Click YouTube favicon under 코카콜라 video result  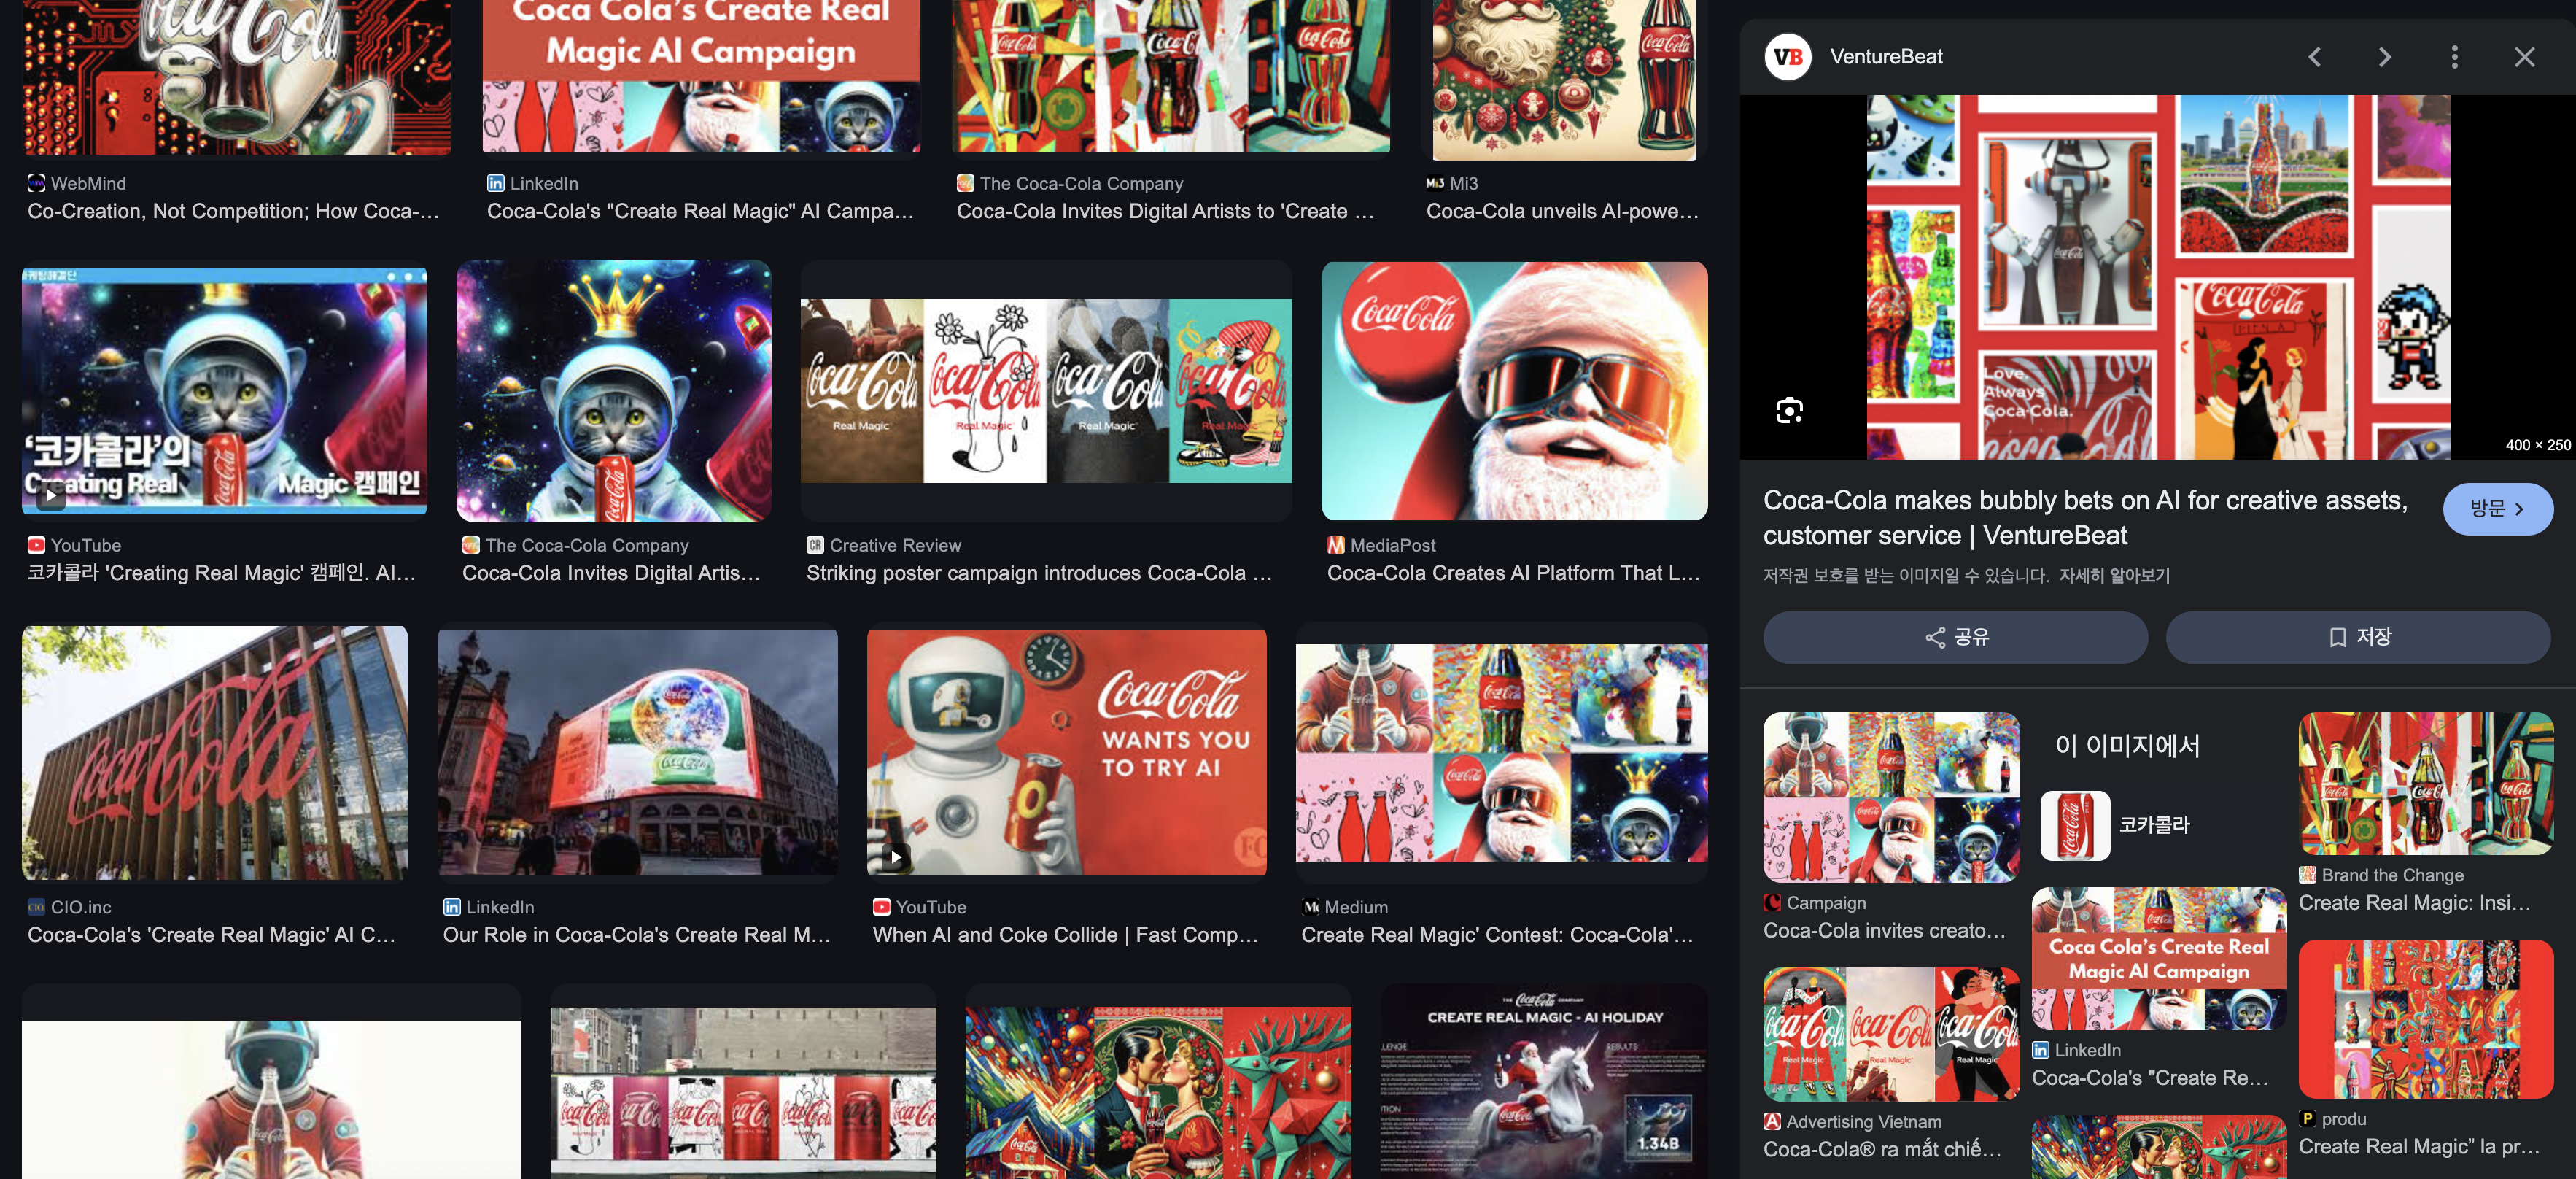coord(36,545)
